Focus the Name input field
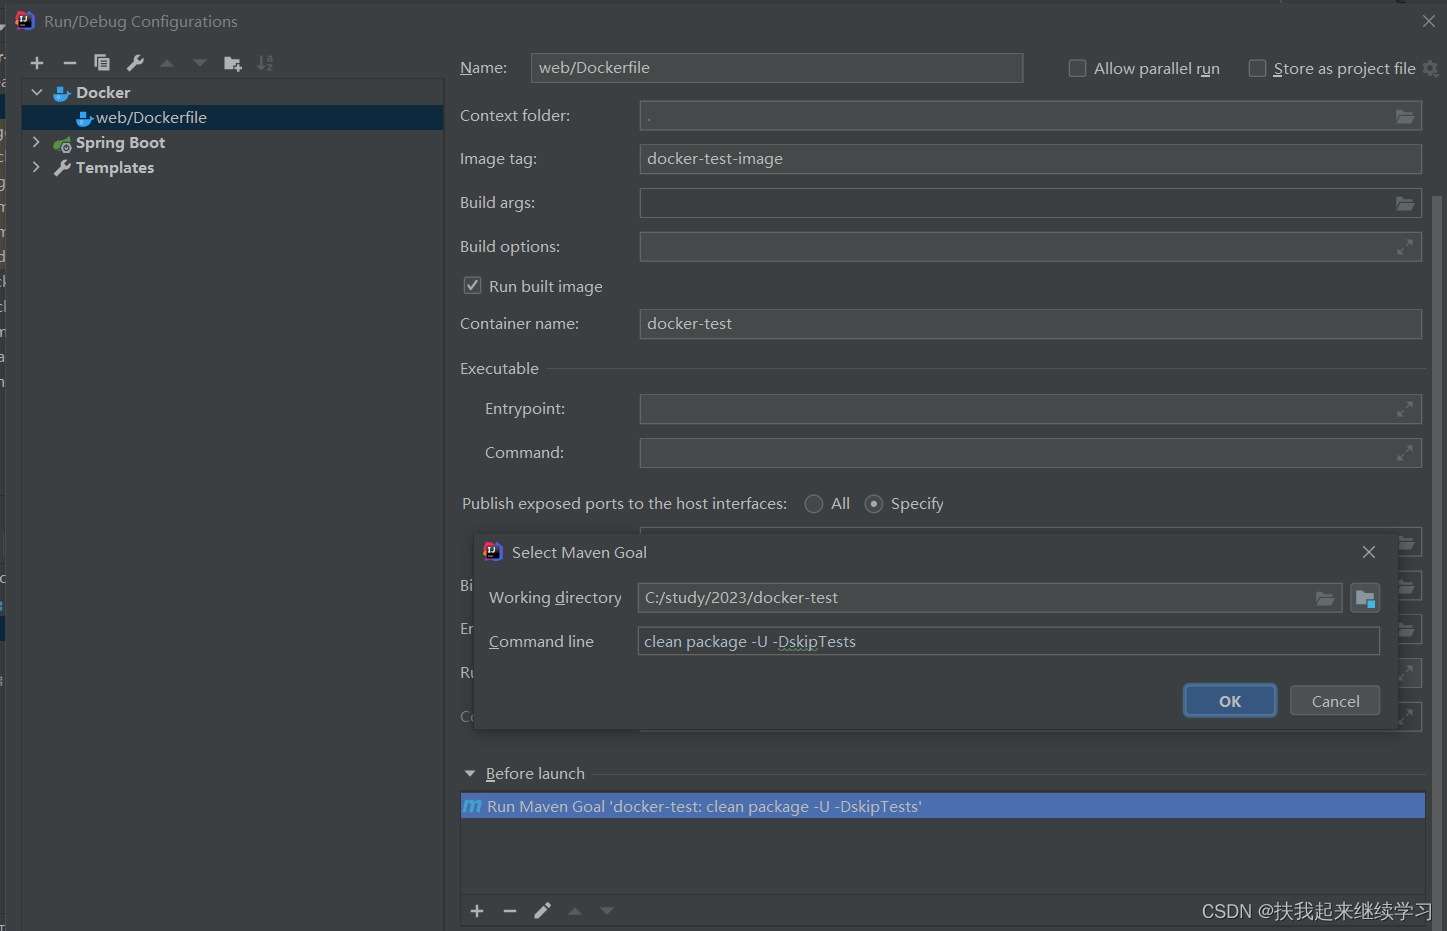The width and height of the screenshot is (1447, 931). [777, 68]
